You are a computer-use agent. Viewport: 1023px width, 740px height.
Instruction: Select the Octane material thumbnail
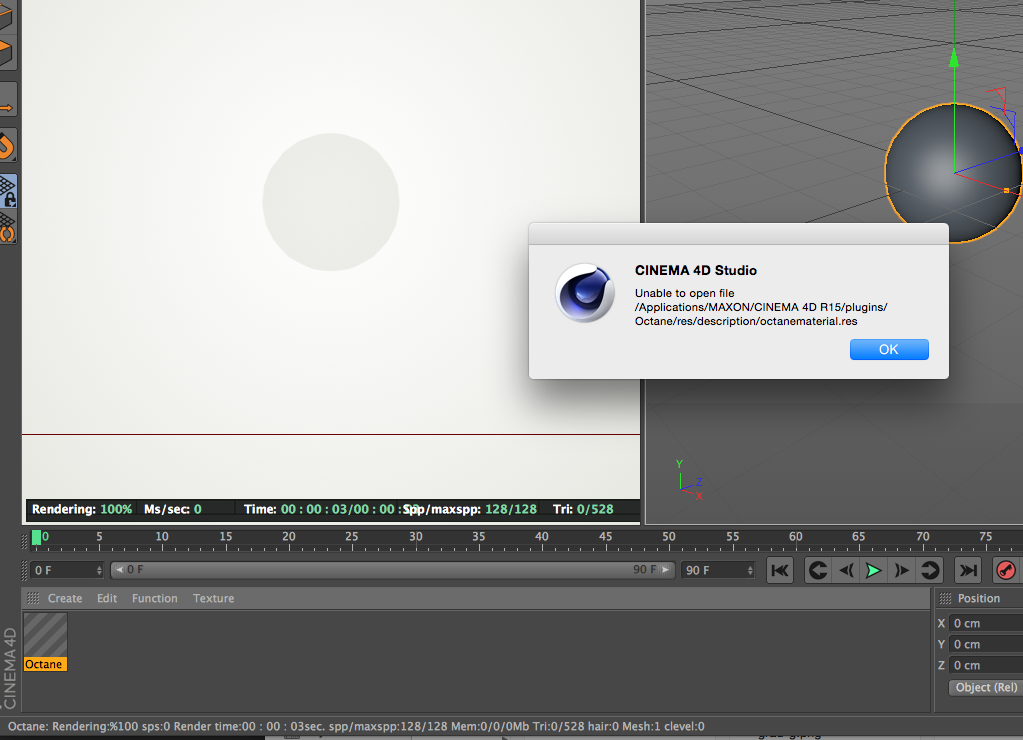[x=45, y=635]
